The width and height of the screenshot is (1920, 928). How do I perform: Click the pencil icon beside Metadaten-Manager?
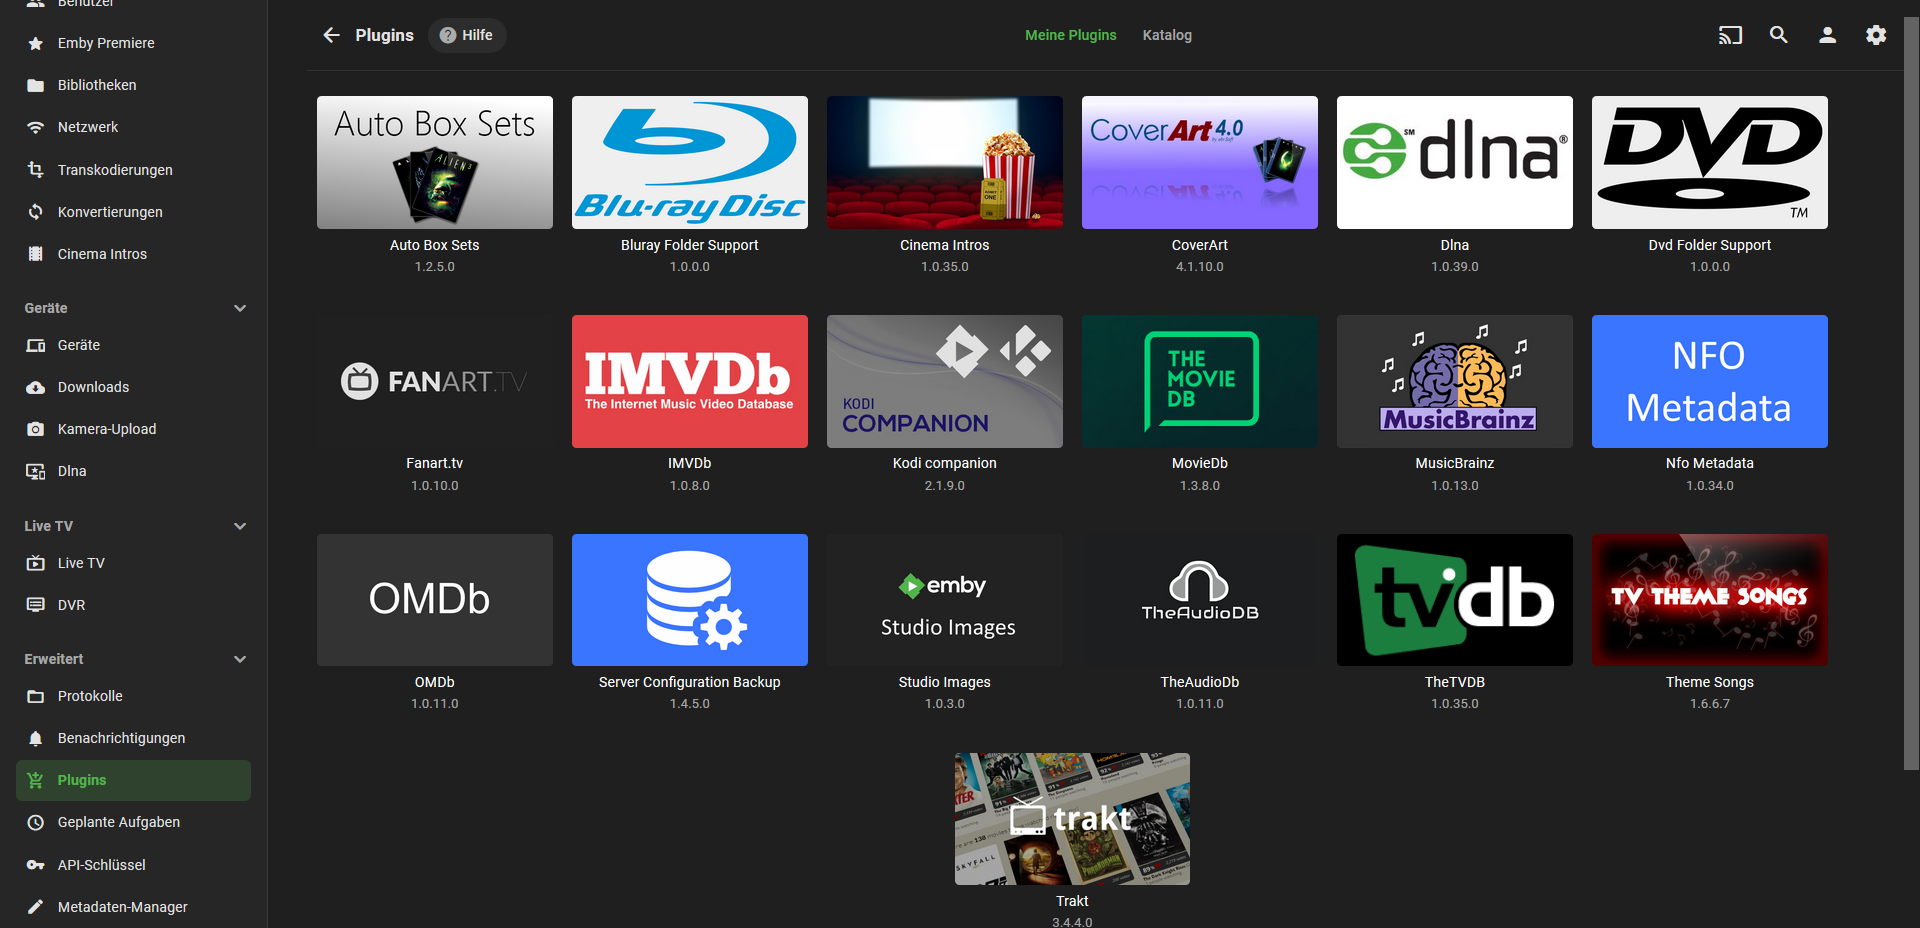coord(36,907)
